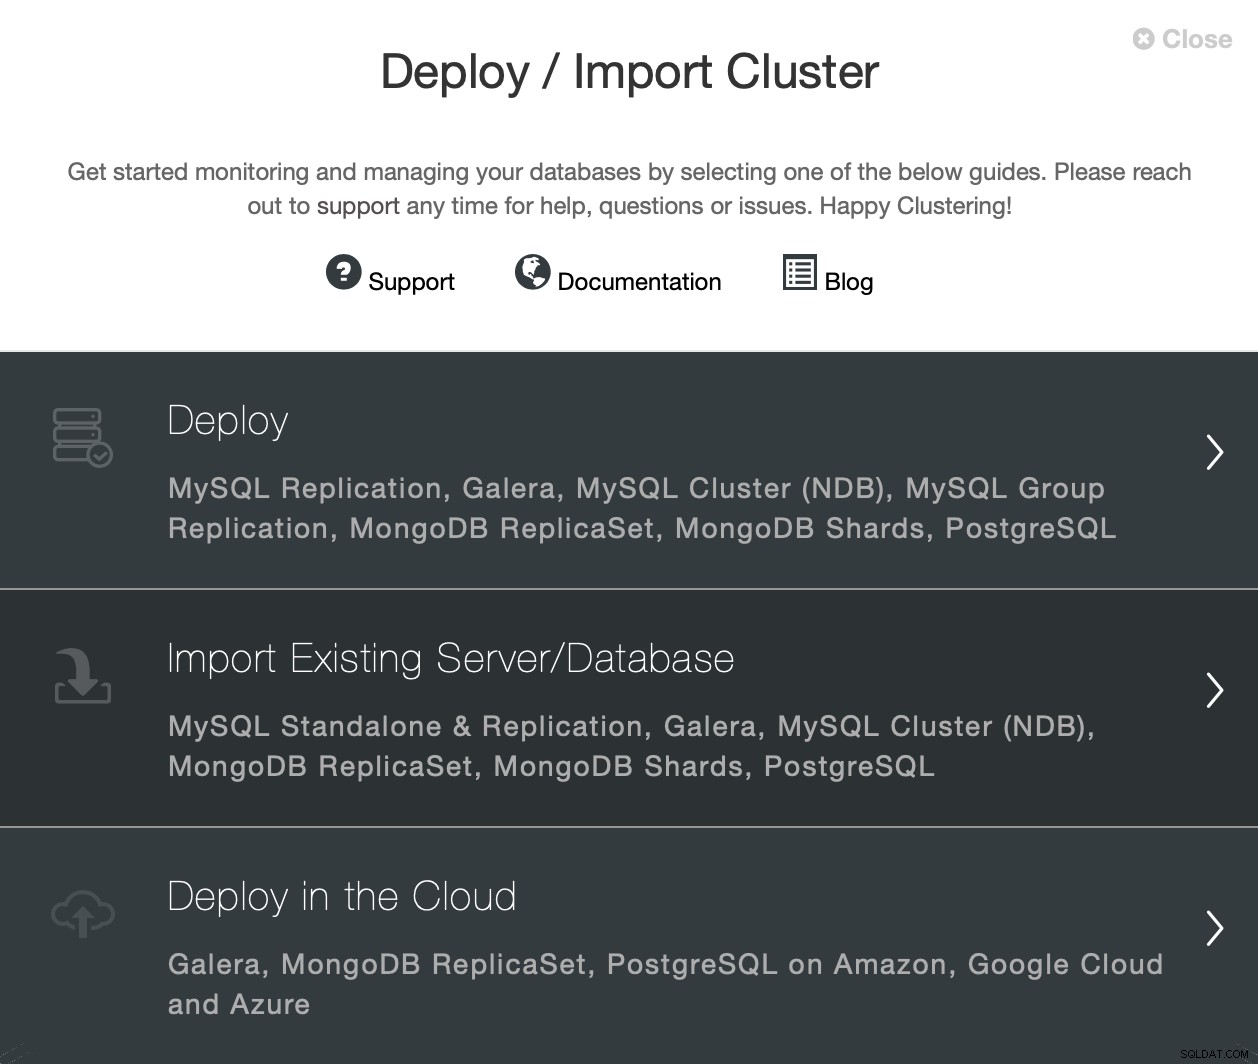Image resolution: width=1258 pixels, height=1064 pixels.
Task: Click the Blog list icon
Action: click(x=799, y=272)
